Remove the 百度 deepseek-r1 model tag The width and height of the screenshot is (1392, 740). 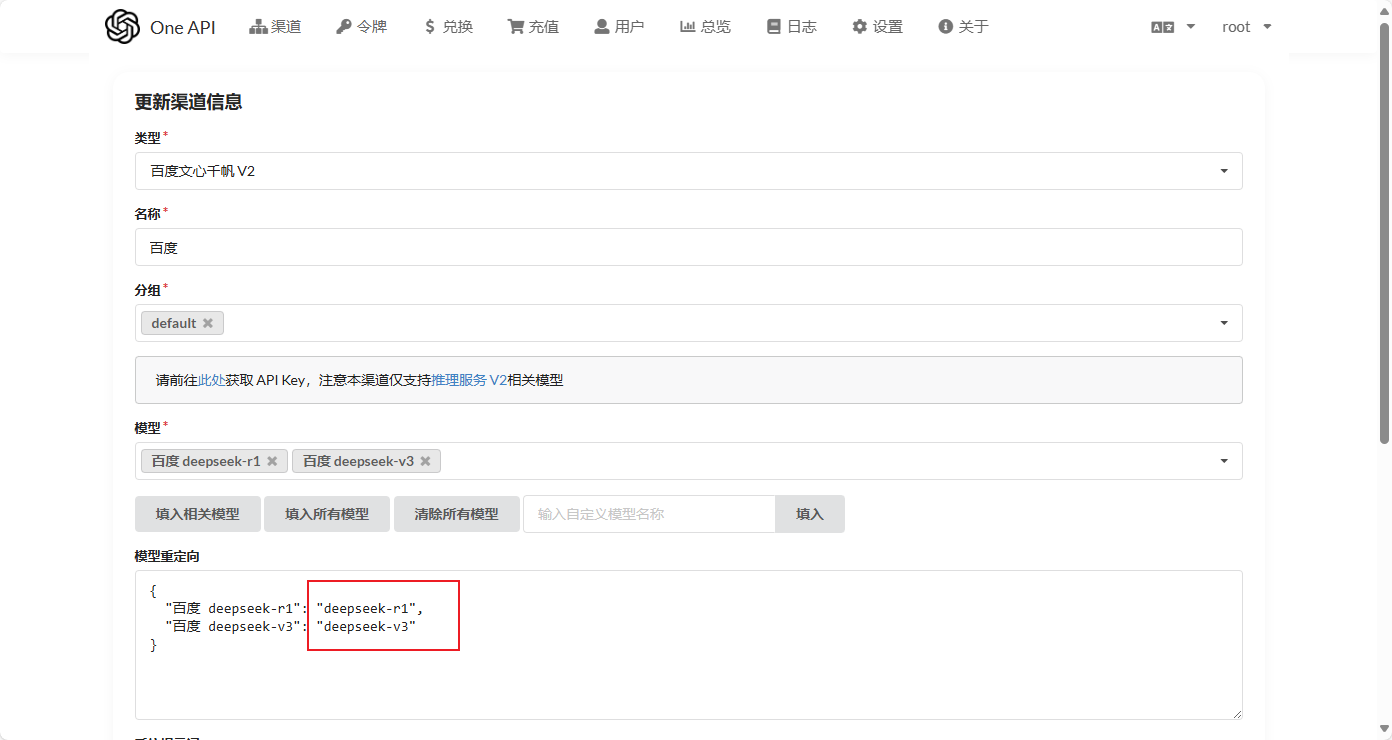pyautogui.click(x=272, y=461)
